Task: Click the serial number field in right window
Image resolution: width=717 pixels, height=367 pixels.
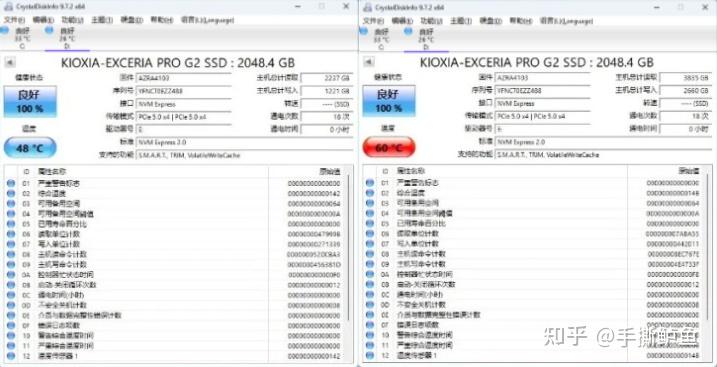Action: [x=542, y=90]
